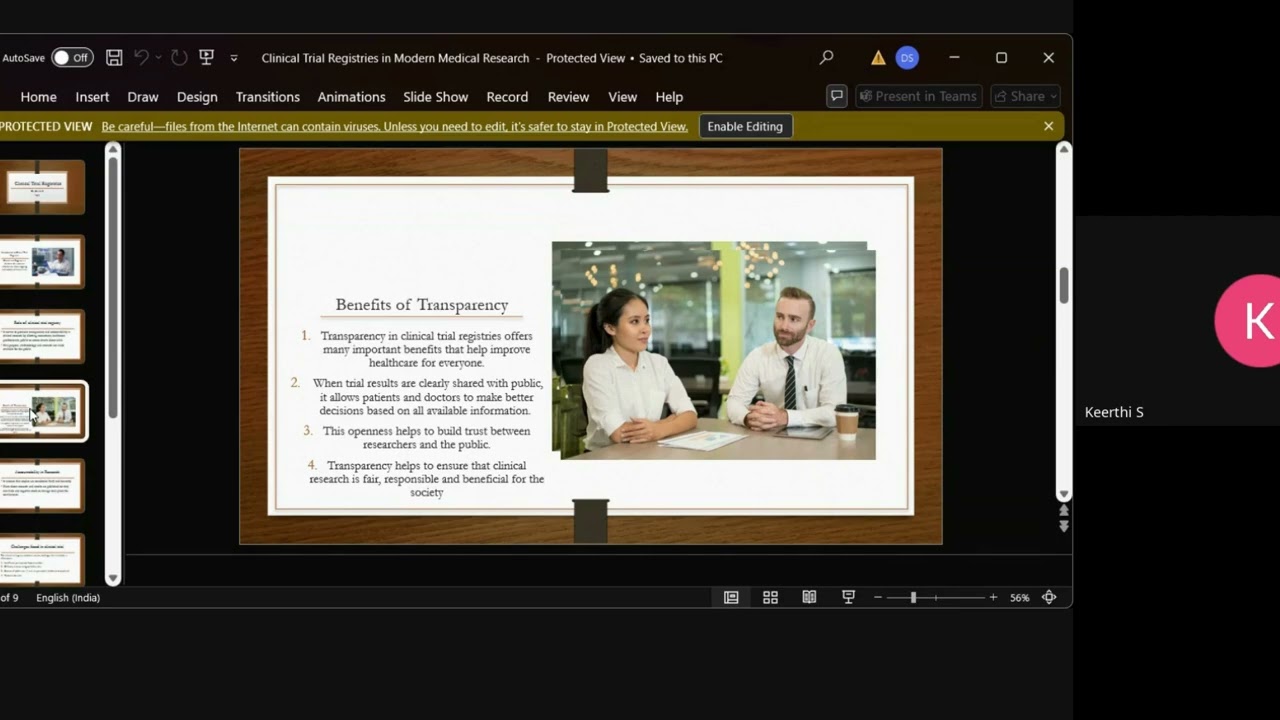Click the Search magnifier icon
Viewport: 1280px width, 720px height.
(826, 58)
